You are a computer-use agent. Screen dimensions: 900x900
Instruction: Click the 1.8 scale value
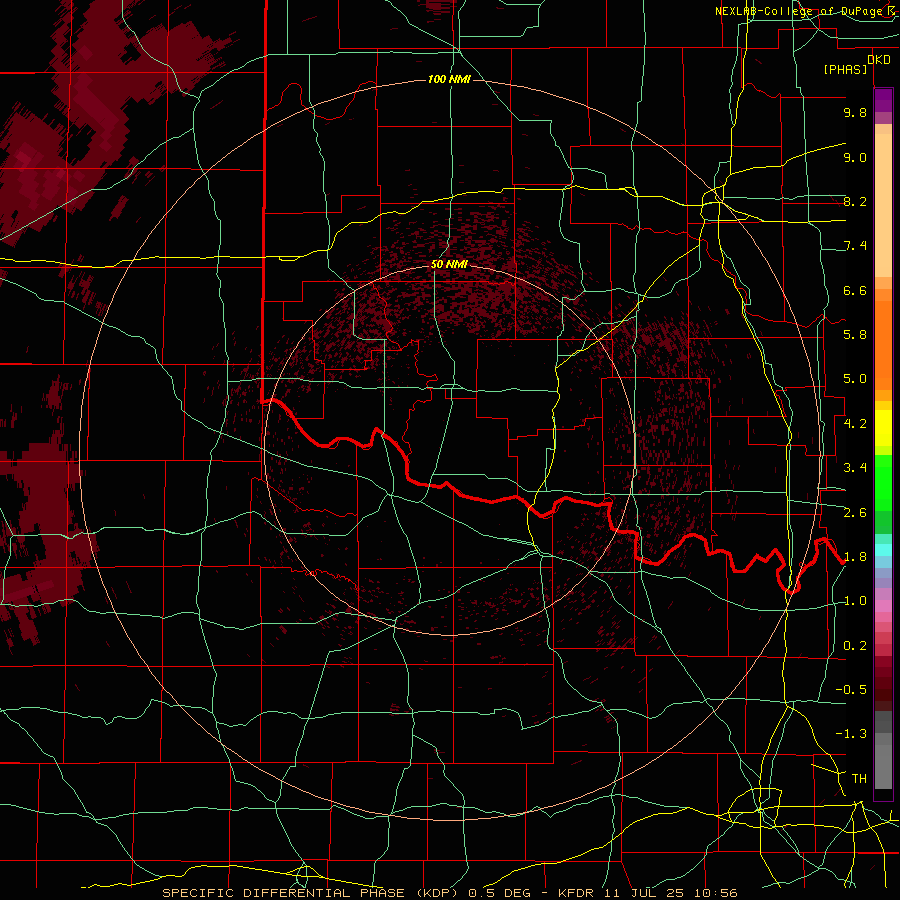855,557
